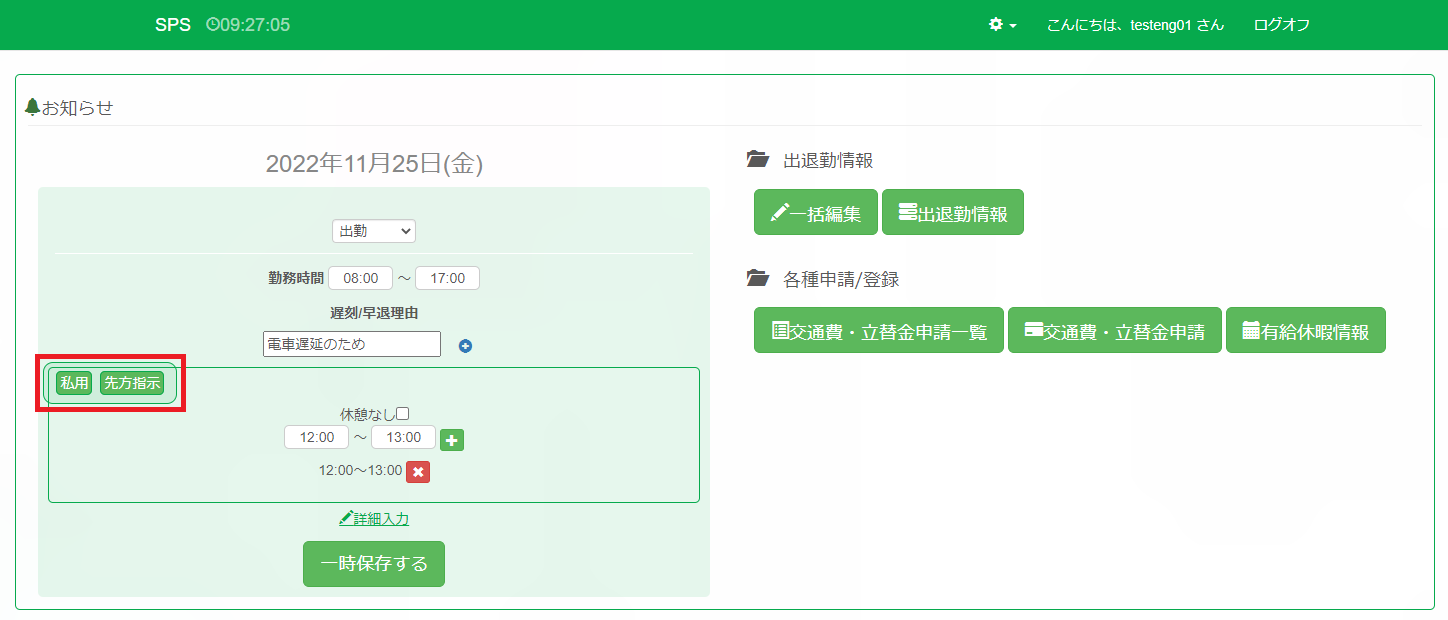The width and height of the screenshot is (1448, 620).
Task: Open the settings gear menu
Action: pos(1001,25)
